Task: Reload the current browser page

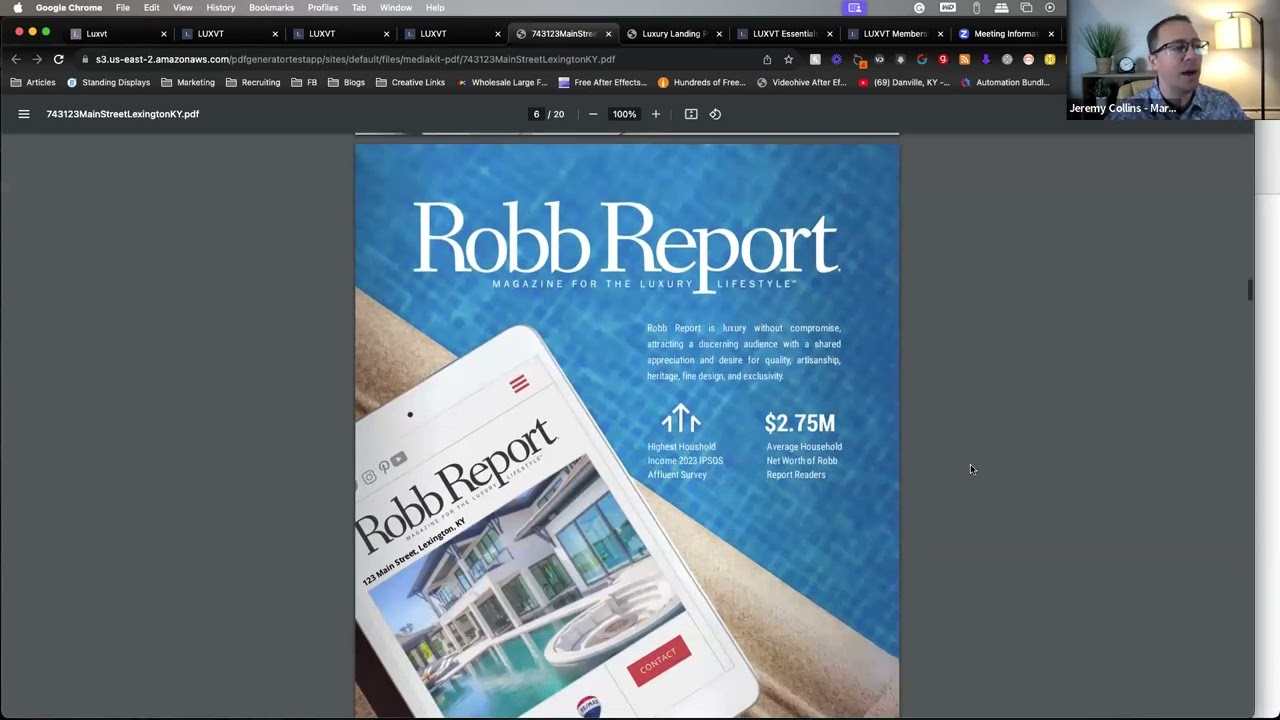Action: pos(59,60)
